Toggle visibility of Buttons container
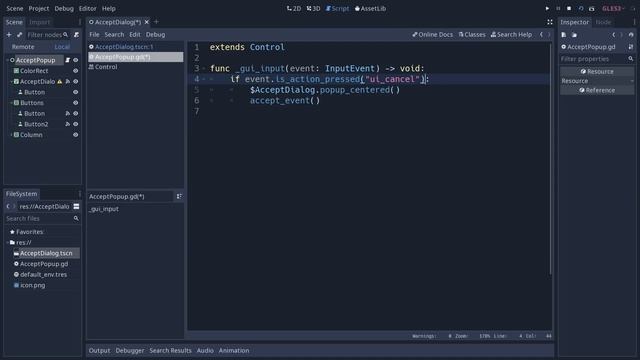 pyautogui.click(x=76, y=103)
